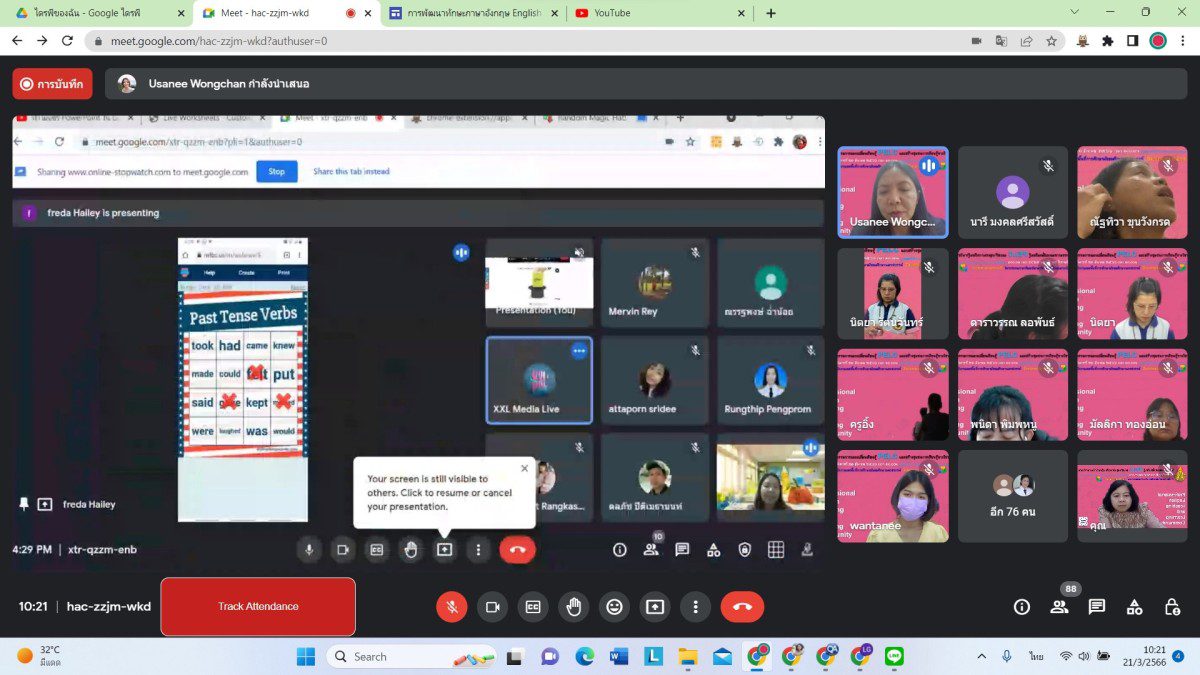
Task: Click the Present now screen-share icon
Action: coord(654,606)
